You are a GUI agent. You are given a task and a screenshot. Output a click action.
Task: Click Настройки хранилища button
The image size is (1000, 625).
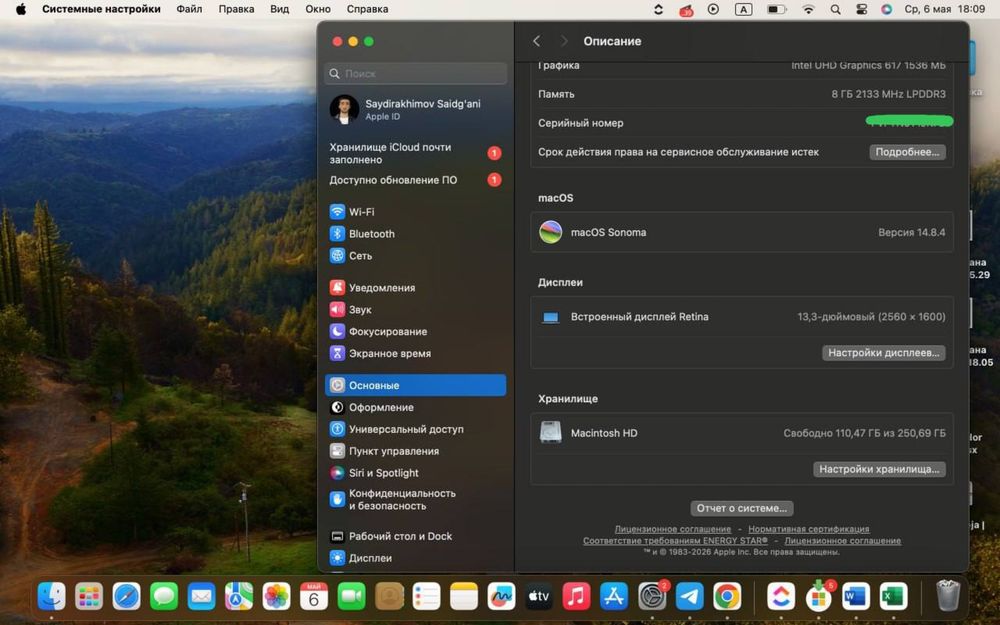pyautogui.click(x=879, y=469)
